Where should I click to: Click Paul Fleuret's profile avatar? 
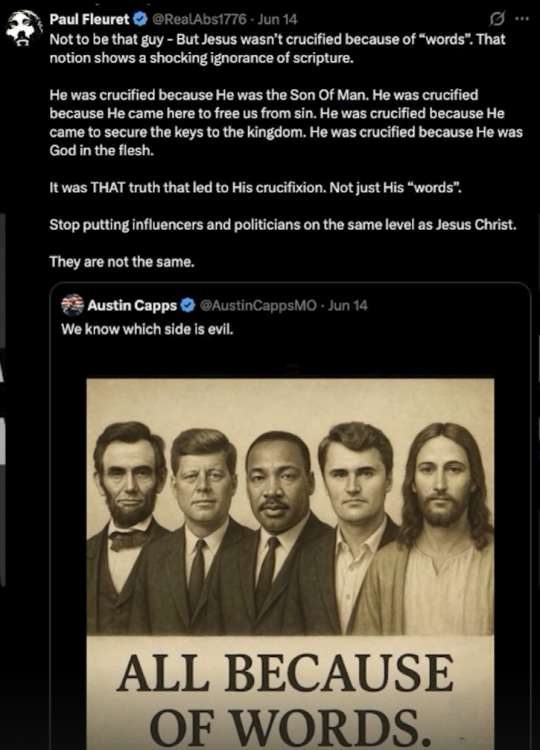click(22, 28)
